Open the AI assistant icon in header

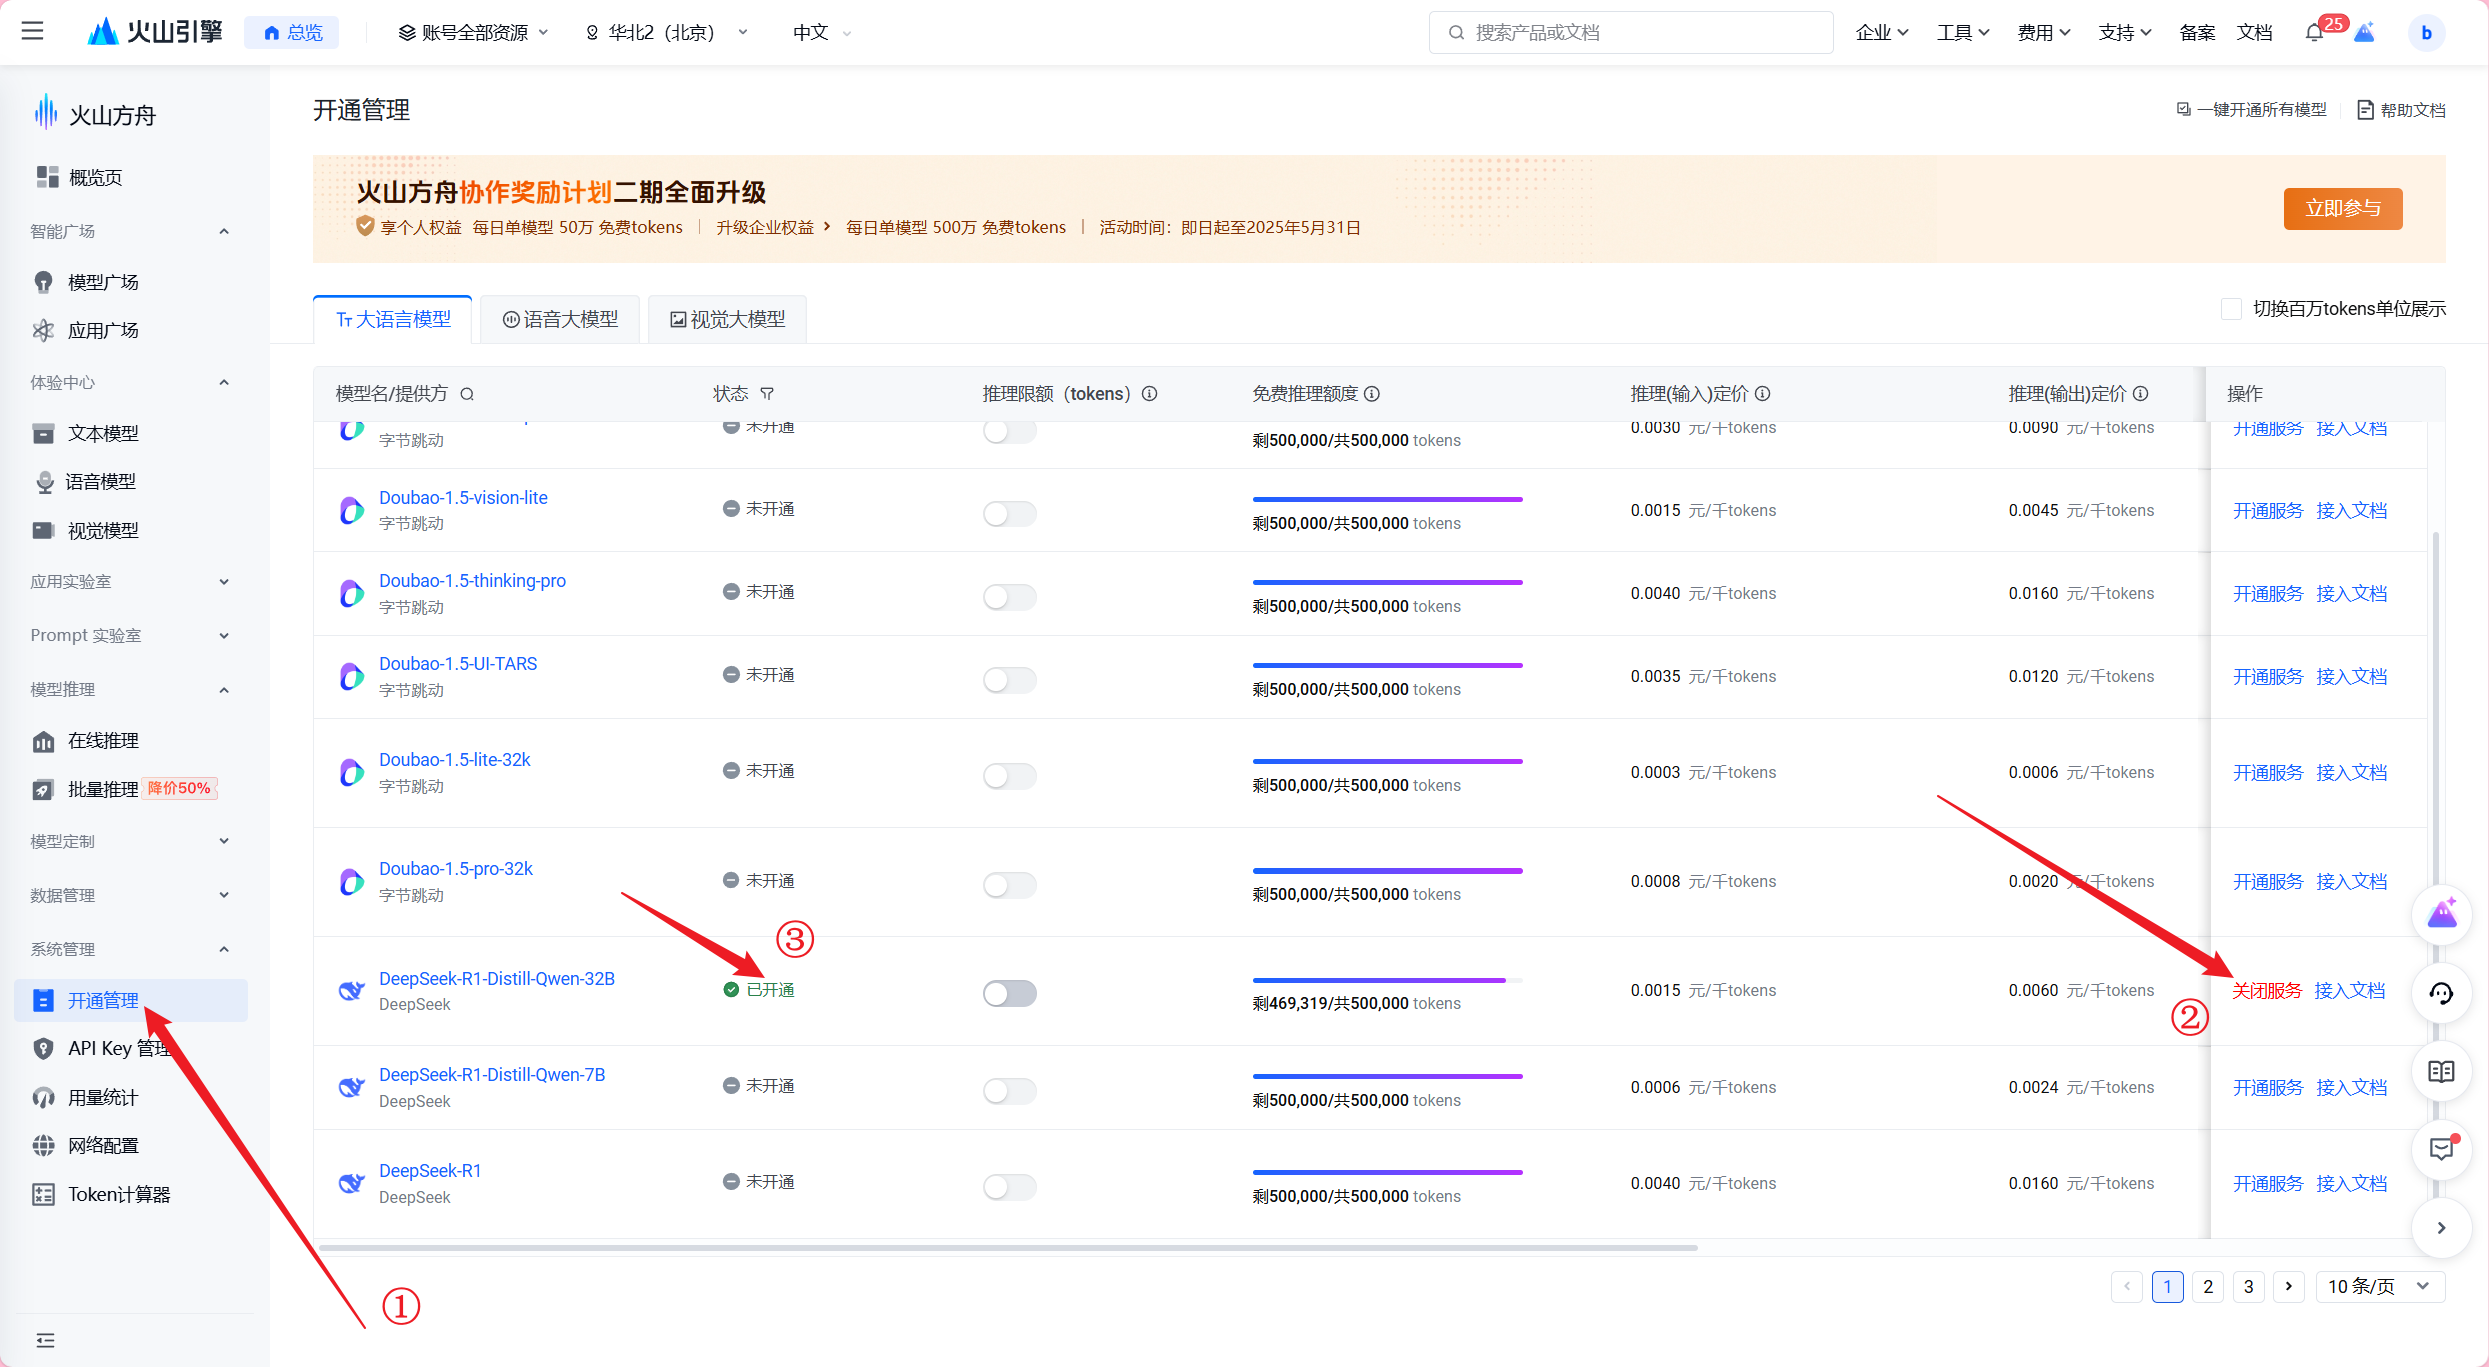pyautogui.click(x=2364, y=32)
